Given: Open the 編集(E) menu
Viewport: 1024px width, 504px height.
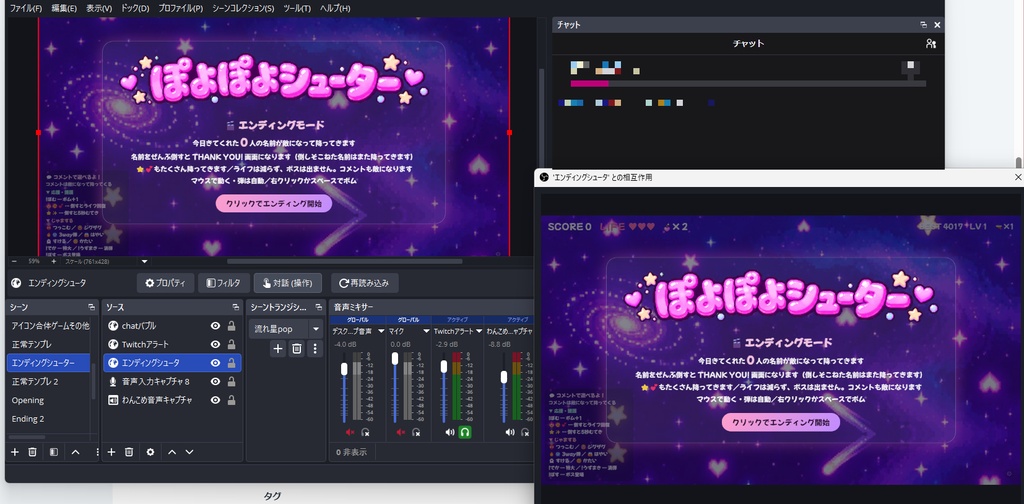Looking at the screenshot, I should 64,8.
